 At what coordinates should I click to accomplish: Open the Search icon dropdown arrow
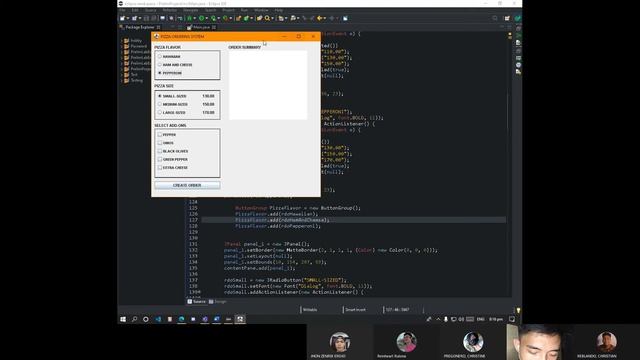272,18
